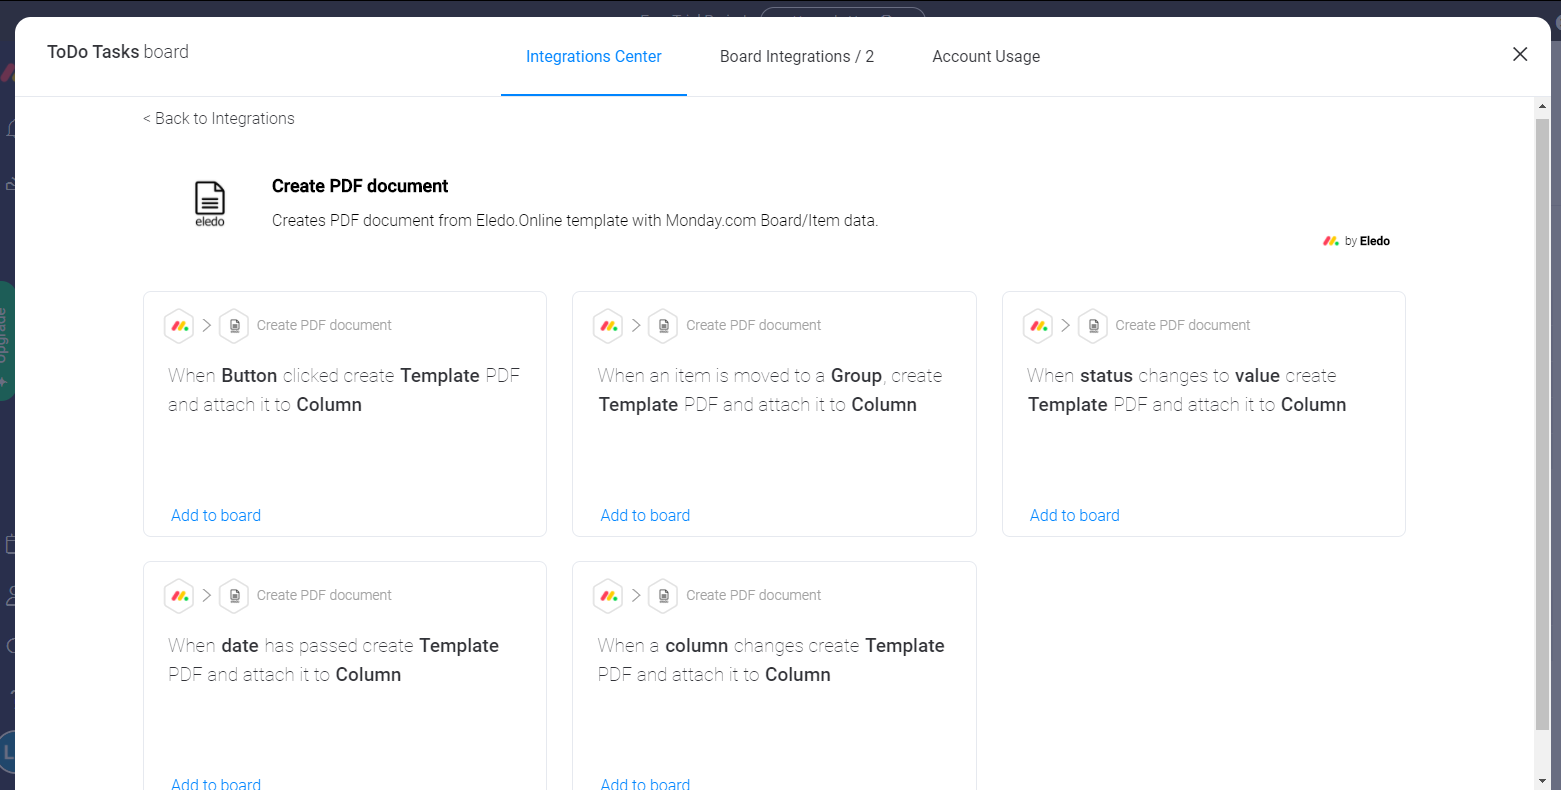
Task: Click the vertical scrollbar on the right
Action: 1541,400
